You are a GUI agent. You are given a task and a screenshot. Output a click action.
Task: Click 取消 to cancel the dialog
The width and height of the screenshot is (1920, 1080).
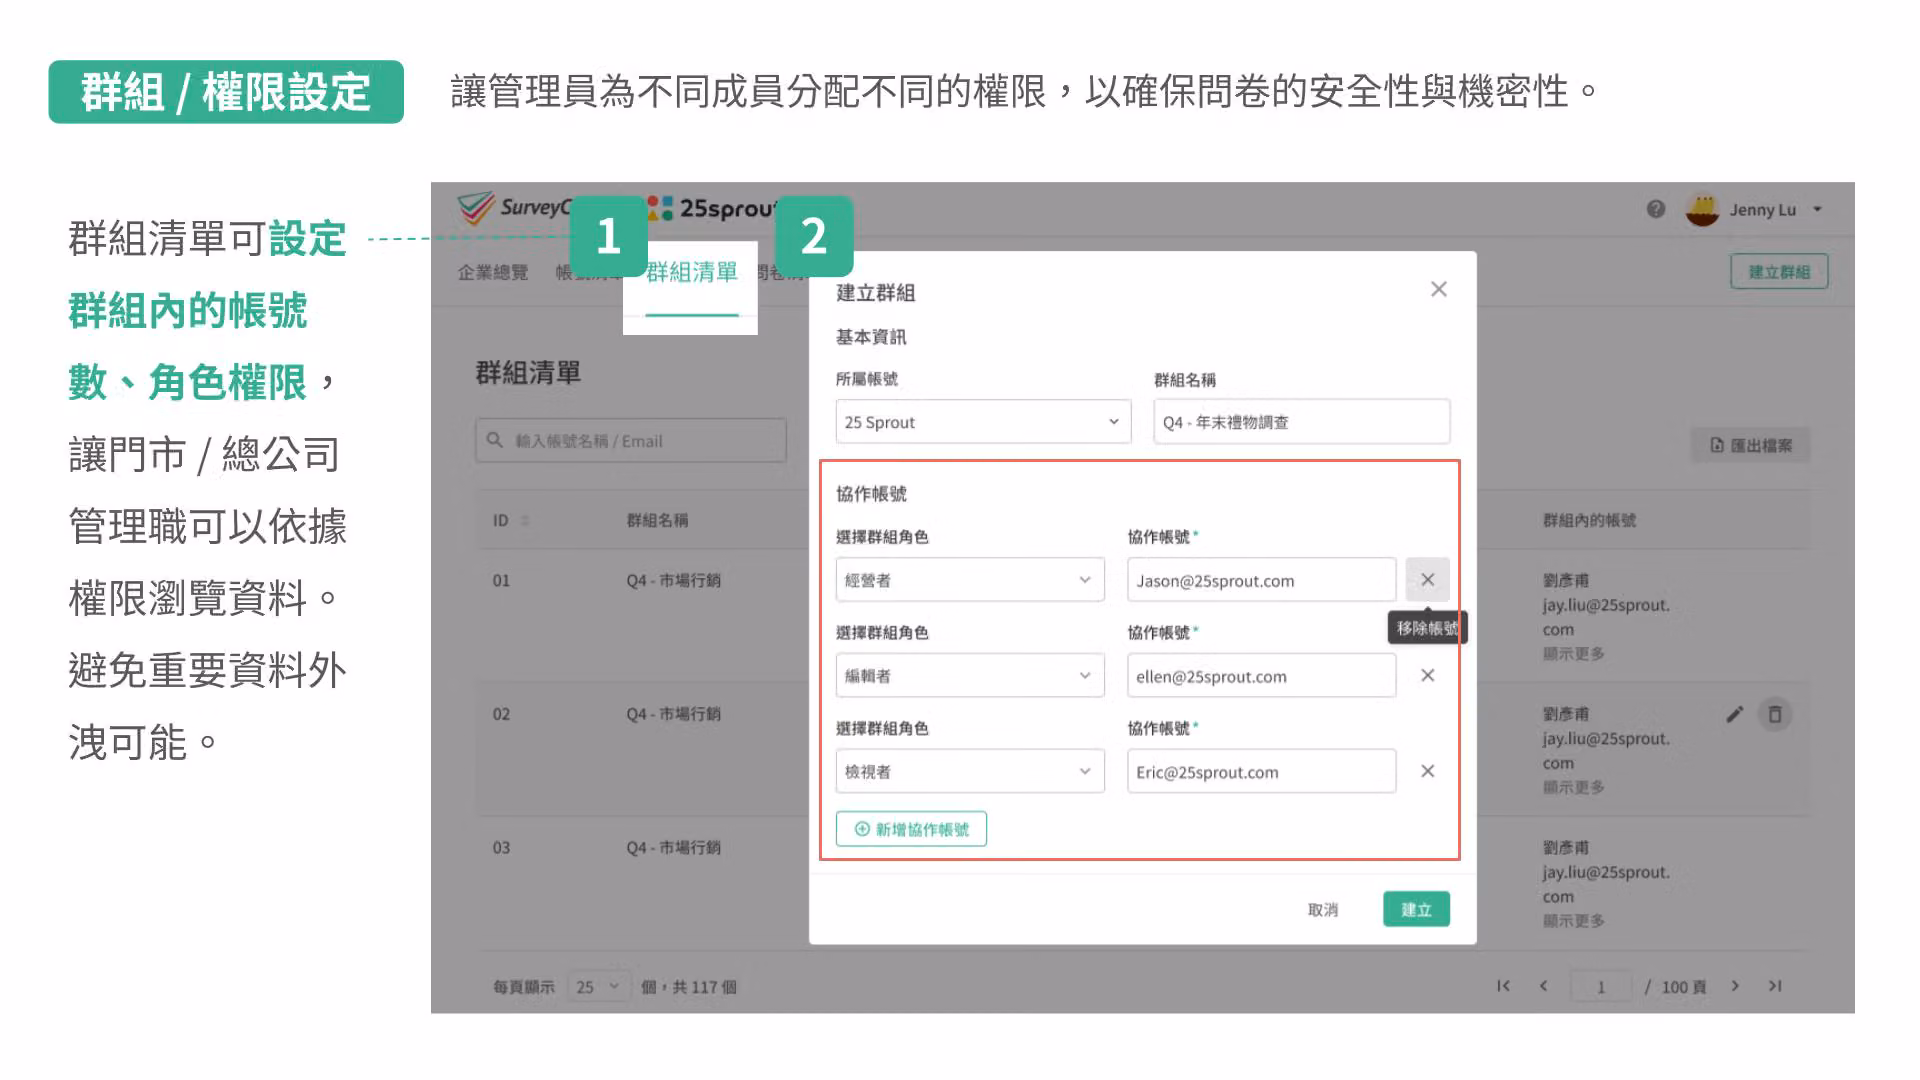click(x=1323, y=909)
